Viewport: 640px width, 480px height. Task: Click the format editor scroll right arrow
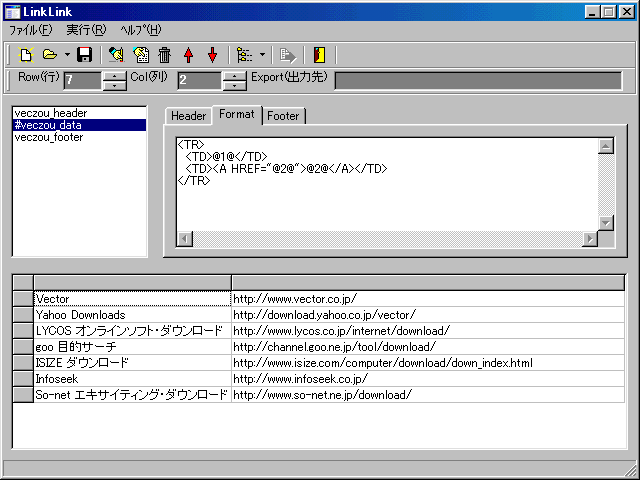tap(589, 239)
